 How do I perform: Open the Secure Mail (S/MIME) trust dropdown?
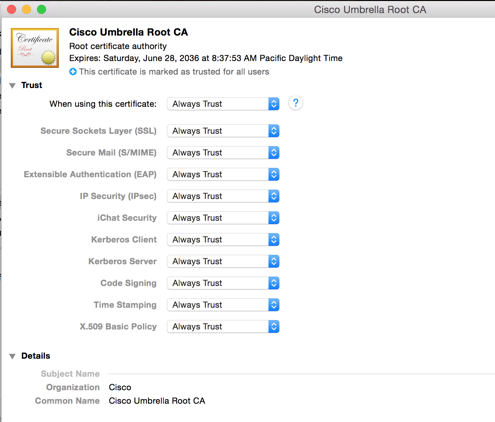(x=223, y=153)
